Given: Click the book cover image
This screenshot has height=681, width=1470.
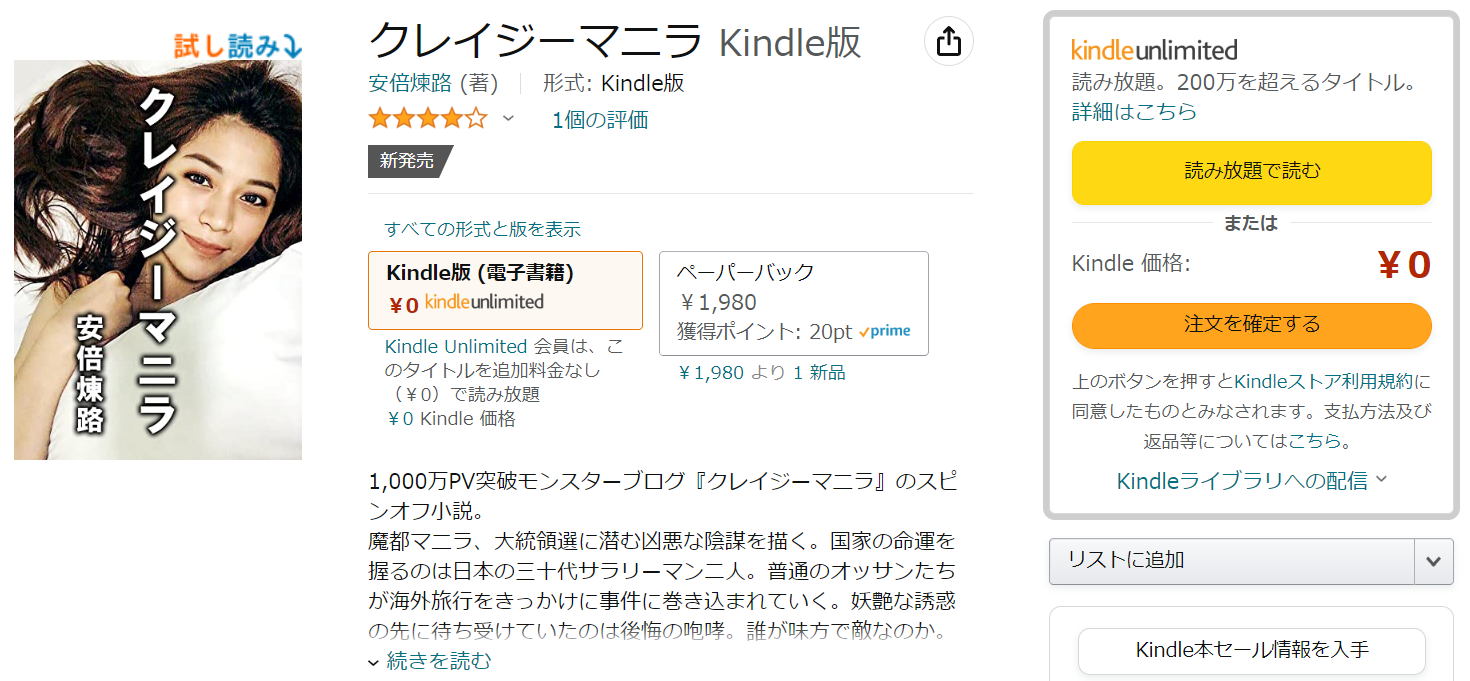Looking at the screenshot, I should [158, 260].
